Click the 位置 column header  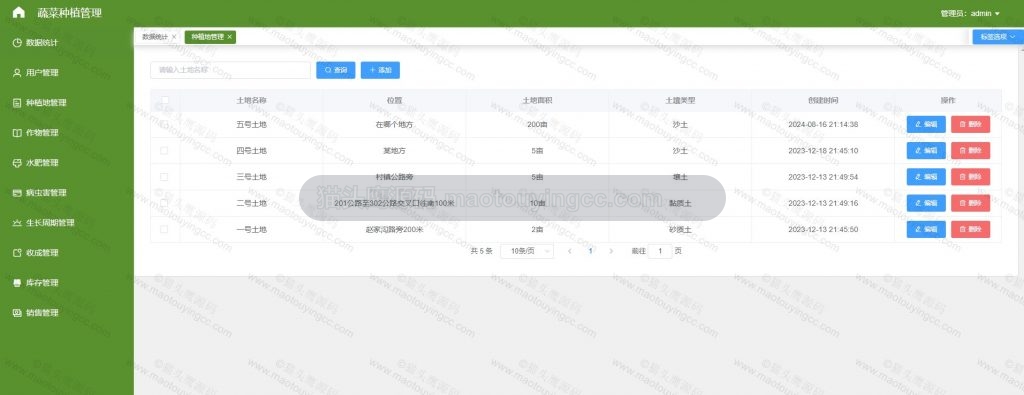click(394, 101)
